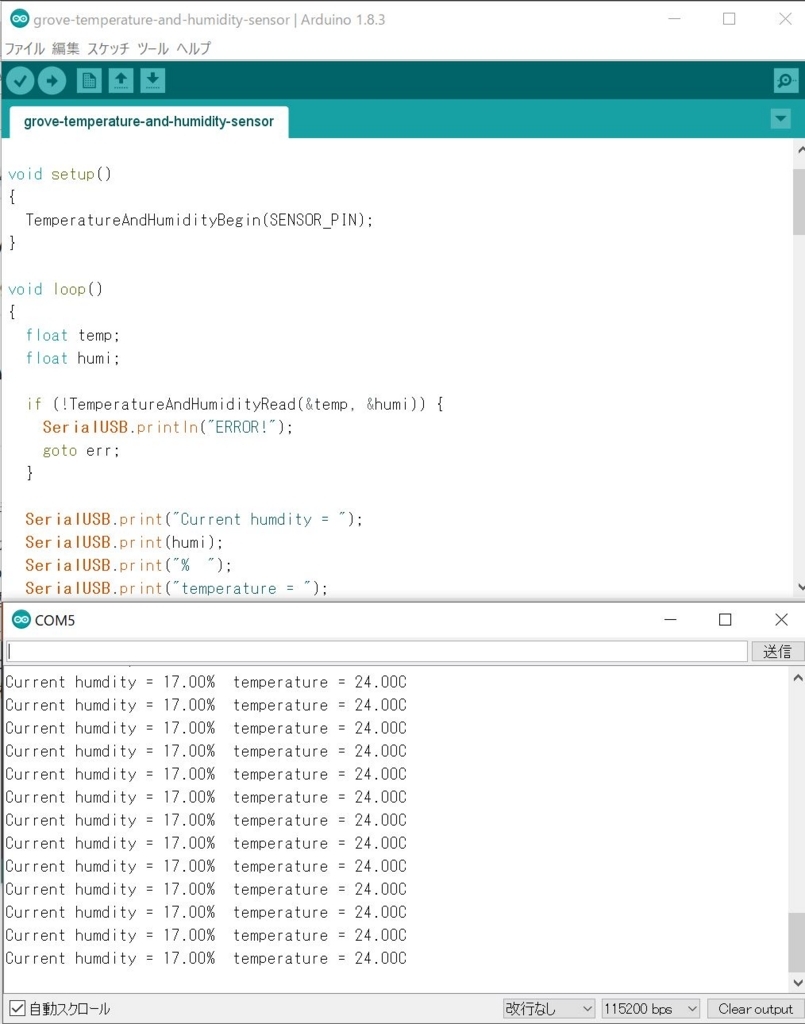805x1024 pixels.
Task: Click the 'float humi;' declaration line
Action: (72, 358)
